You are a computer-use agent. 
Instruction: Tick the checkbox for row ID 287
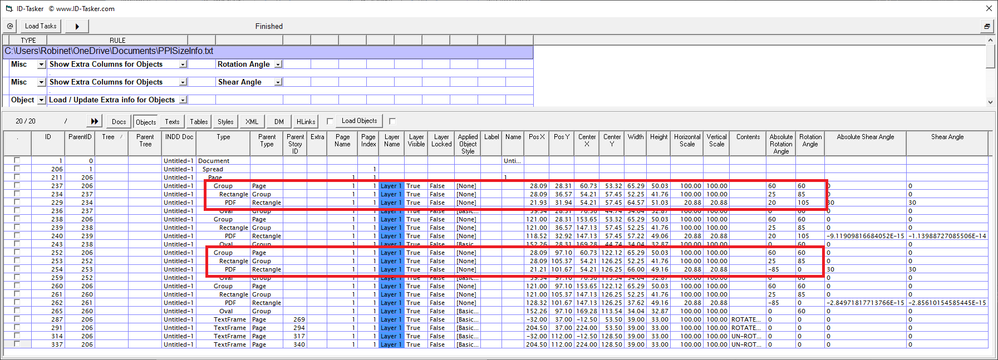point(17,319)
